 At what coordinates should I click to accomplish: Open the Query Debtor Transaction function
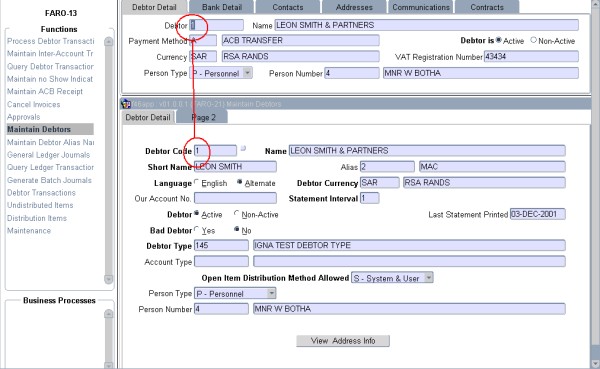coord(50,67)
